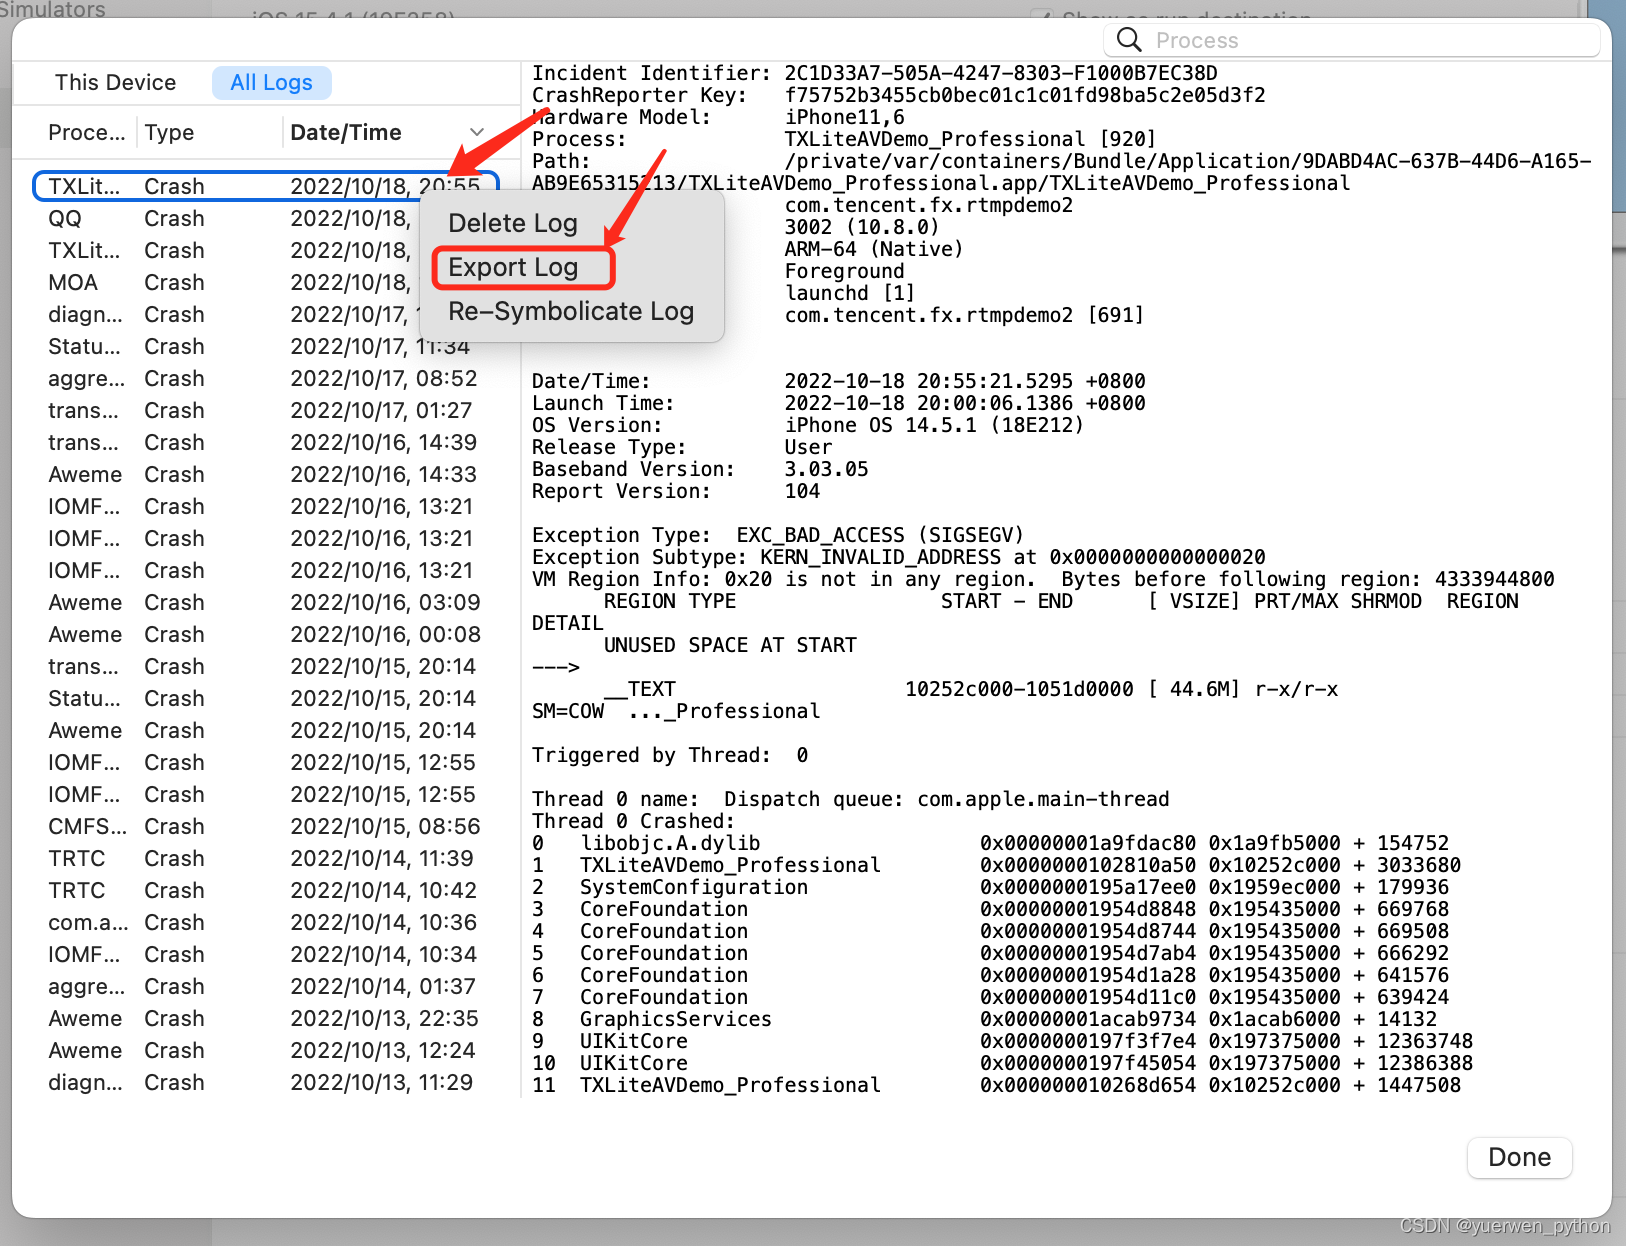Click Re-Symbolicate Log in the context menu
This screenshot has width=1626, height=1246.
coord(570,311)
